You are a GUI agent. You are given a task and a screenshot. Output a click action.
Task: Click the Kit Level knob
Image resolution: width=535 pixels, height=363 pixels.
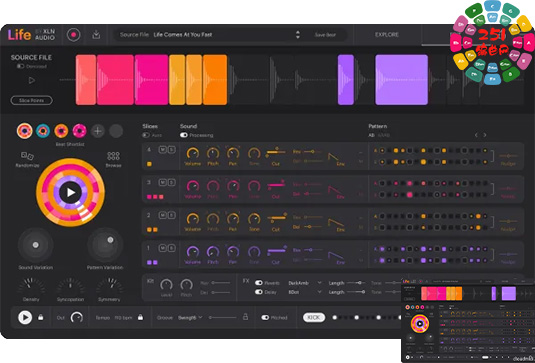[167, 284]
